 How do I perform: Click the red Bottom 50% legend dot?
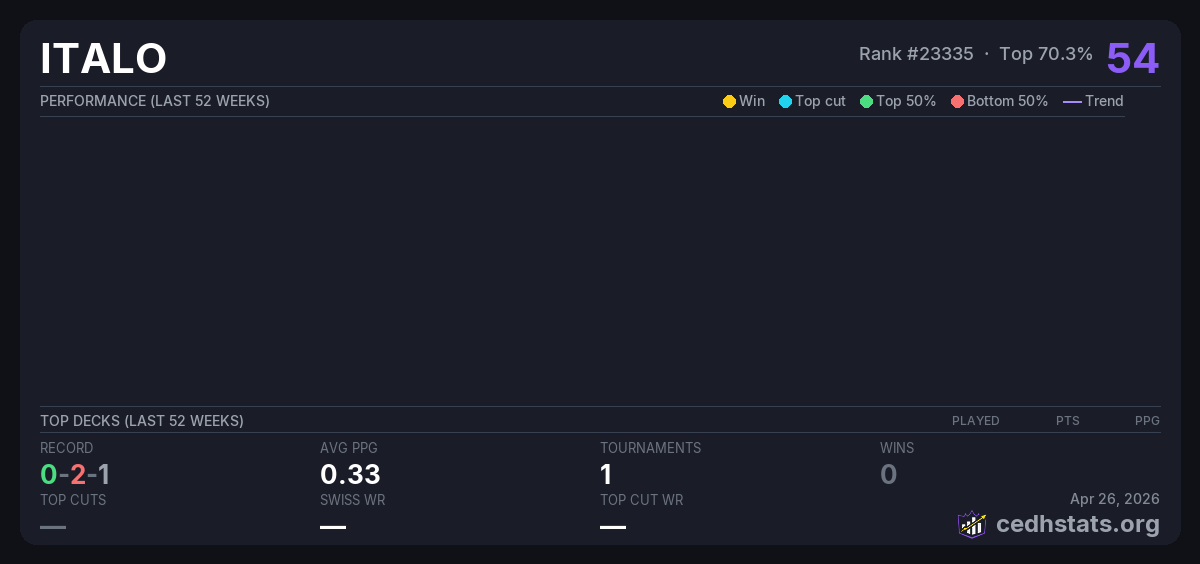coord(957,102)
